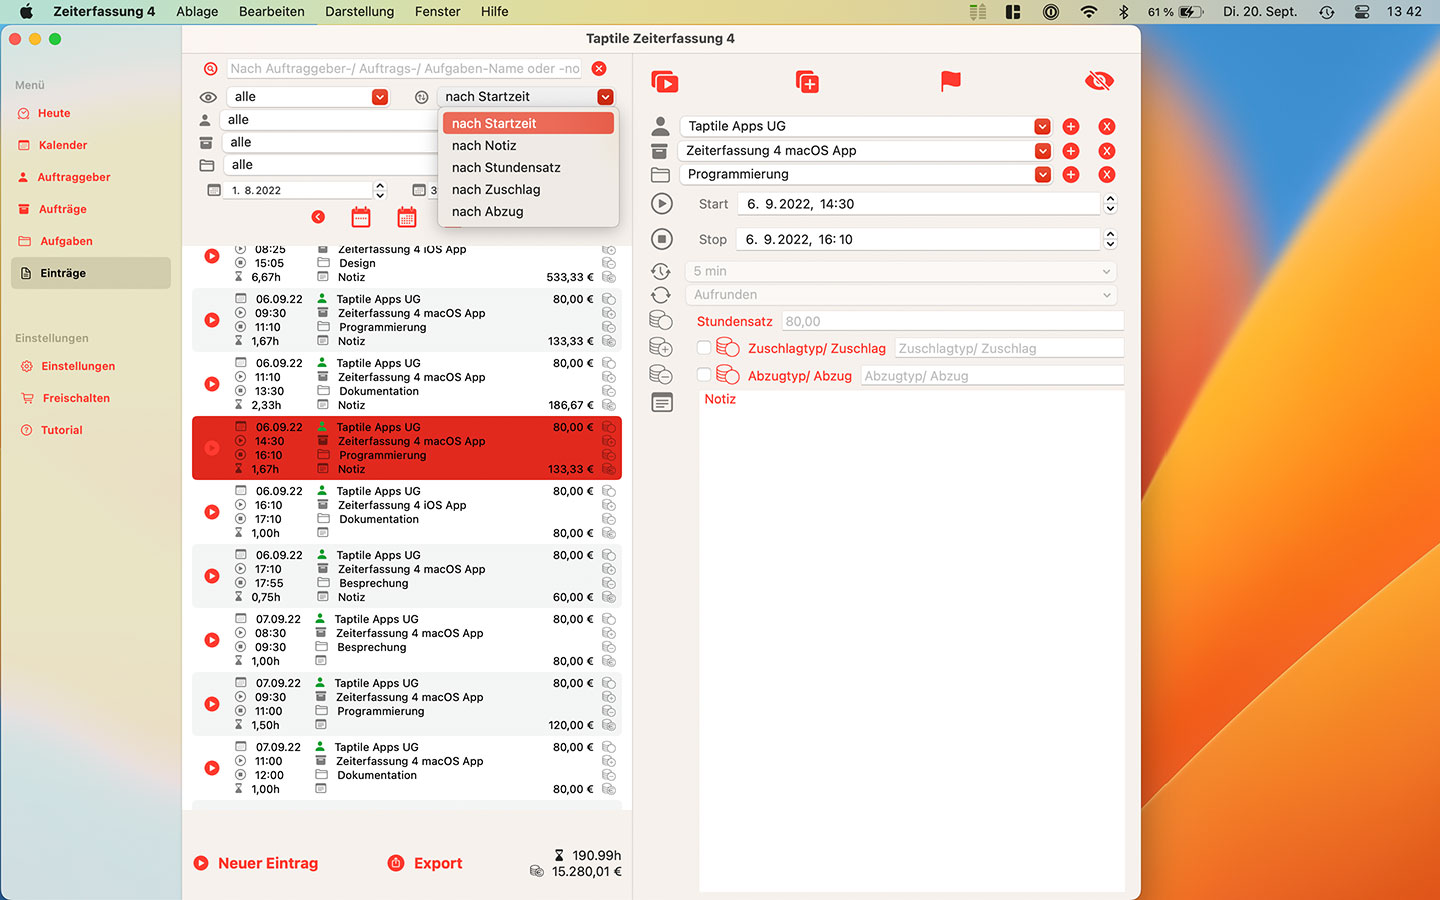Click the client filter field showing alle
This screenshot has width=1440, height=900.
(330, 120)
